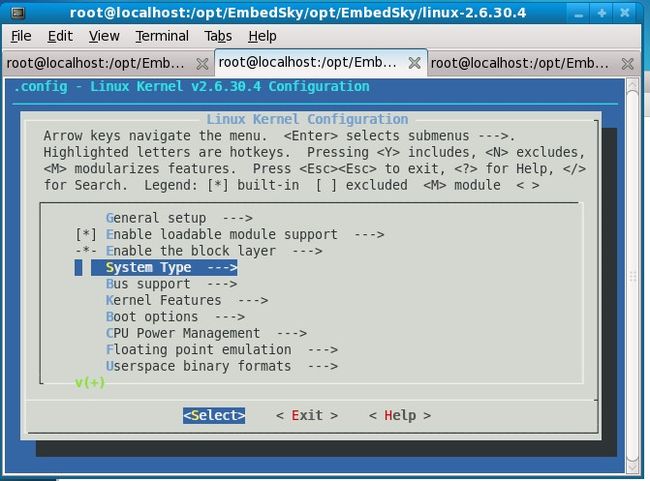Click the v(+) more-items indicator

pyautogui.click(x=90, y=382)
